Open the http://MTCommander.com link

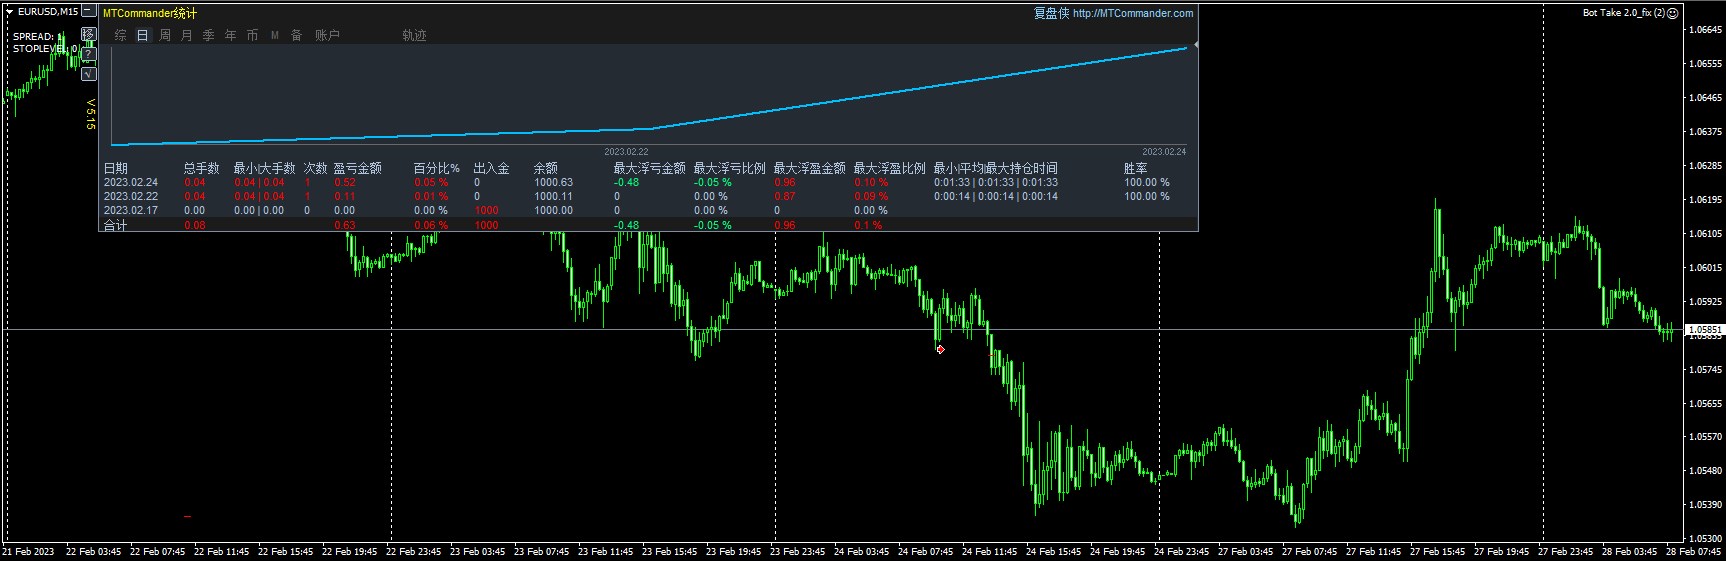pos(1132,13)
